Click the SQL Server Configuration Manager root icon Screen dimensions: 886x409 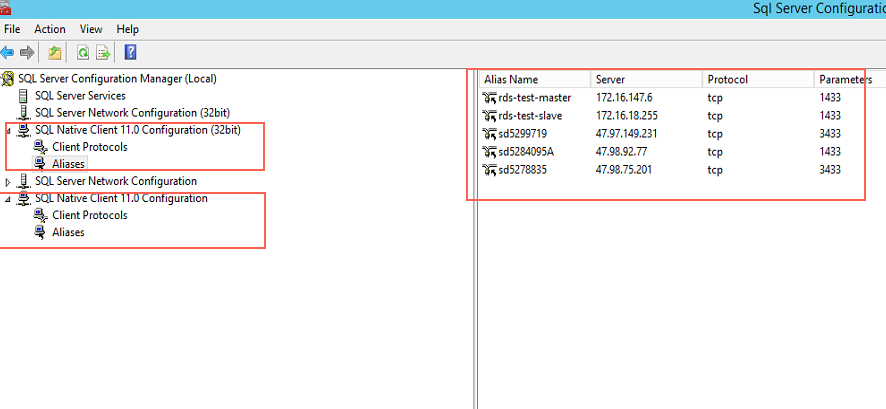[x=8, y=79]
